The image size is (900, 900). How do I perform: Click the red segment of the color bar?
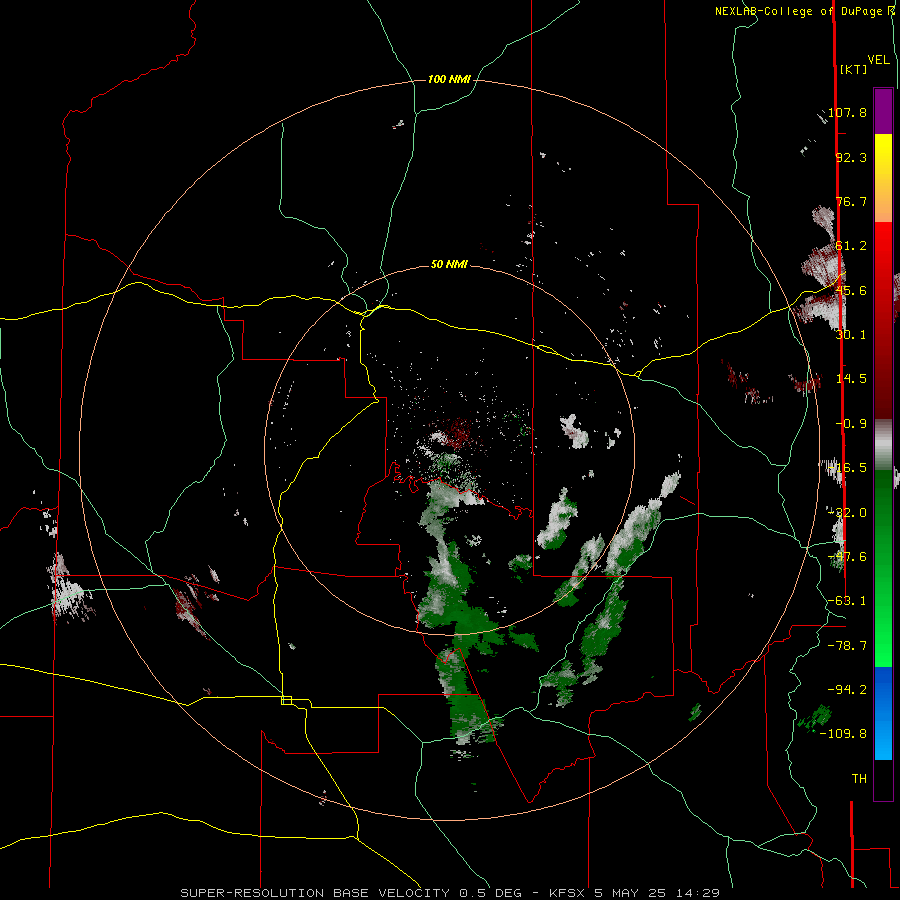coord(883,320)
